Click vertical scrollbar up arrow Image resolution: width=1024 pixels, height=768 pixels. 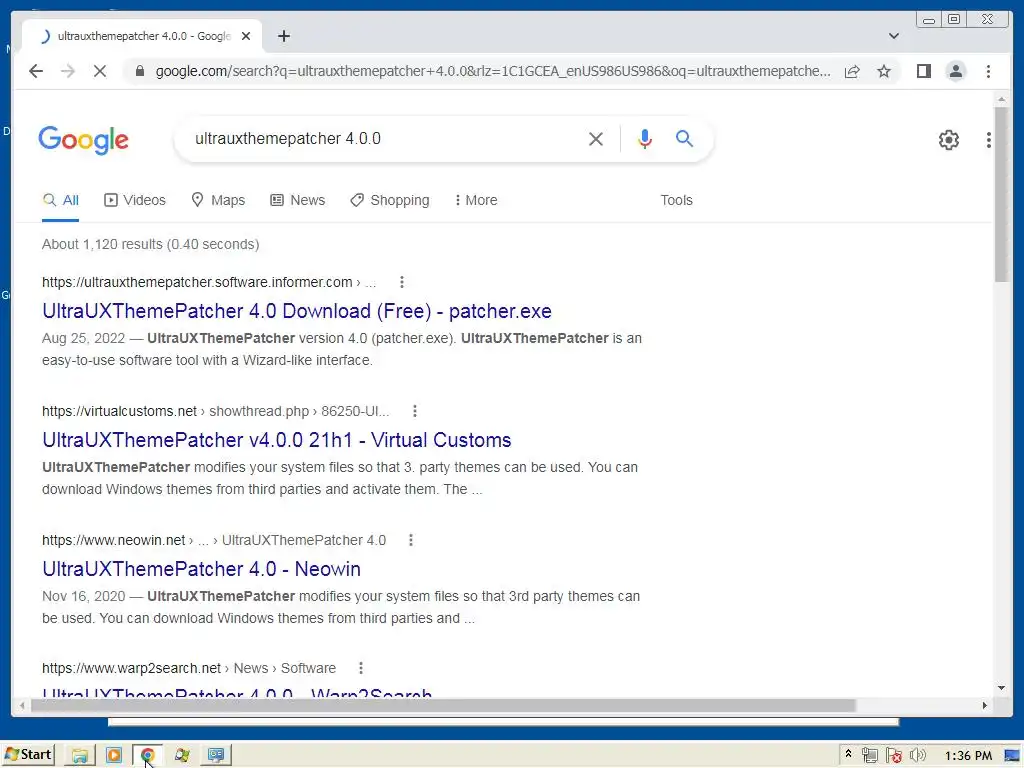coord(1002,99)
